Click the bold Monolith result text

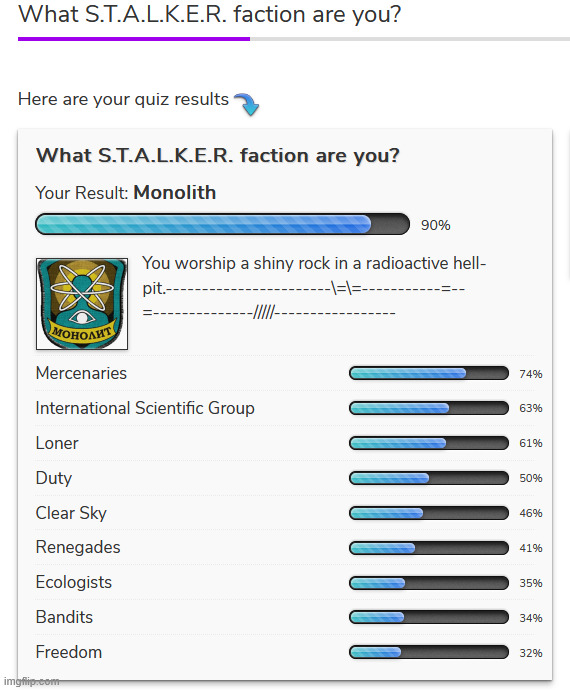click(x=175, y=192)
